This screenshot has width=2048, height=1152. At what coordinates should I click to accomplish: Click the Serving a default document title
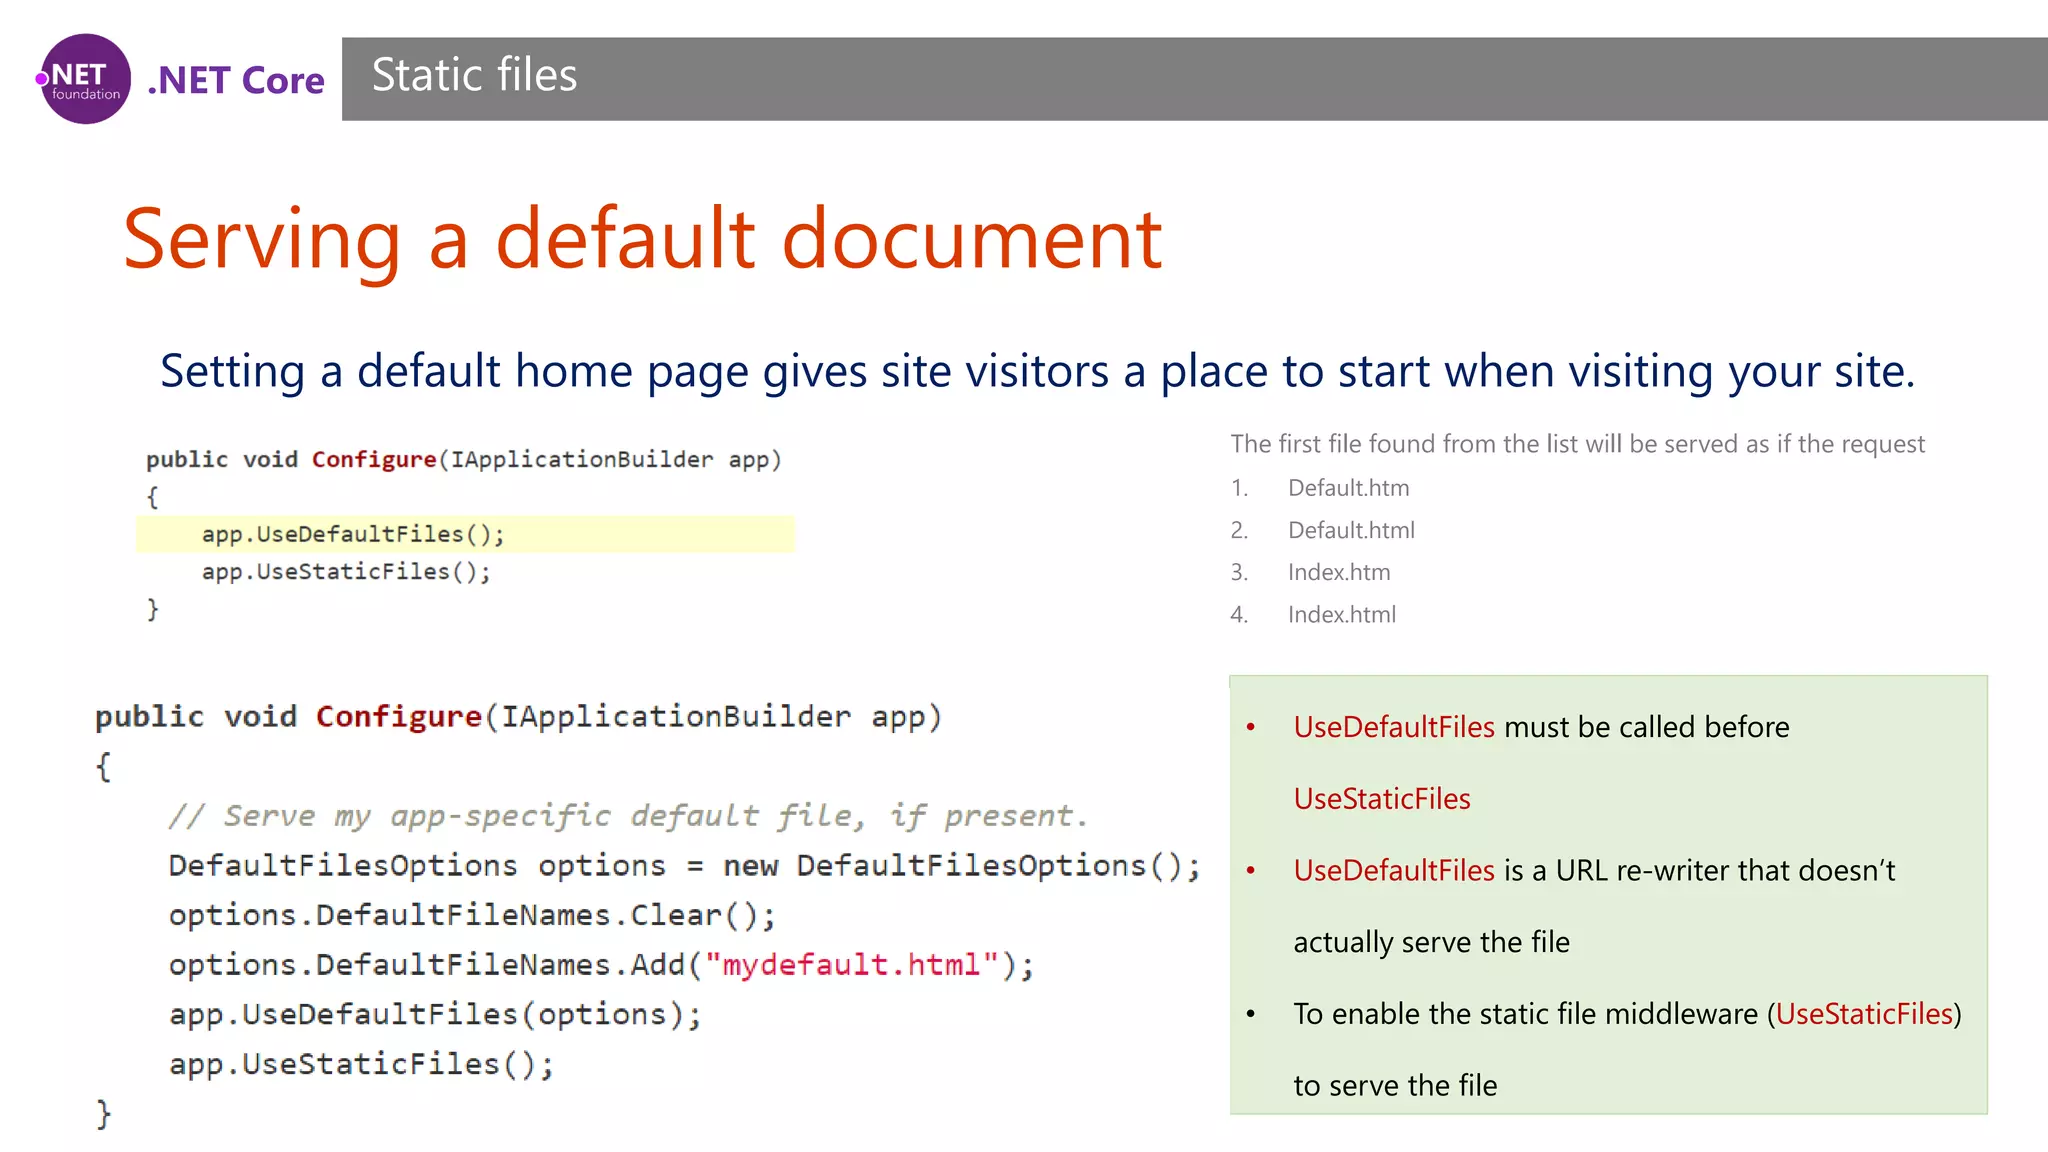point(641,239)
